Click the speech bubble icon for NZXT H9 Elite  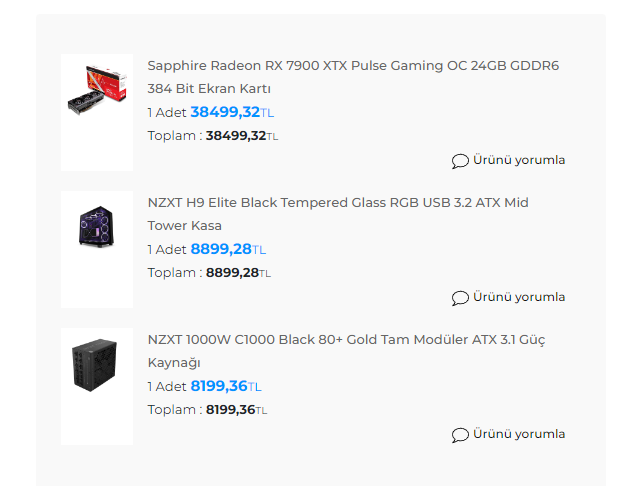coord(460,298)
